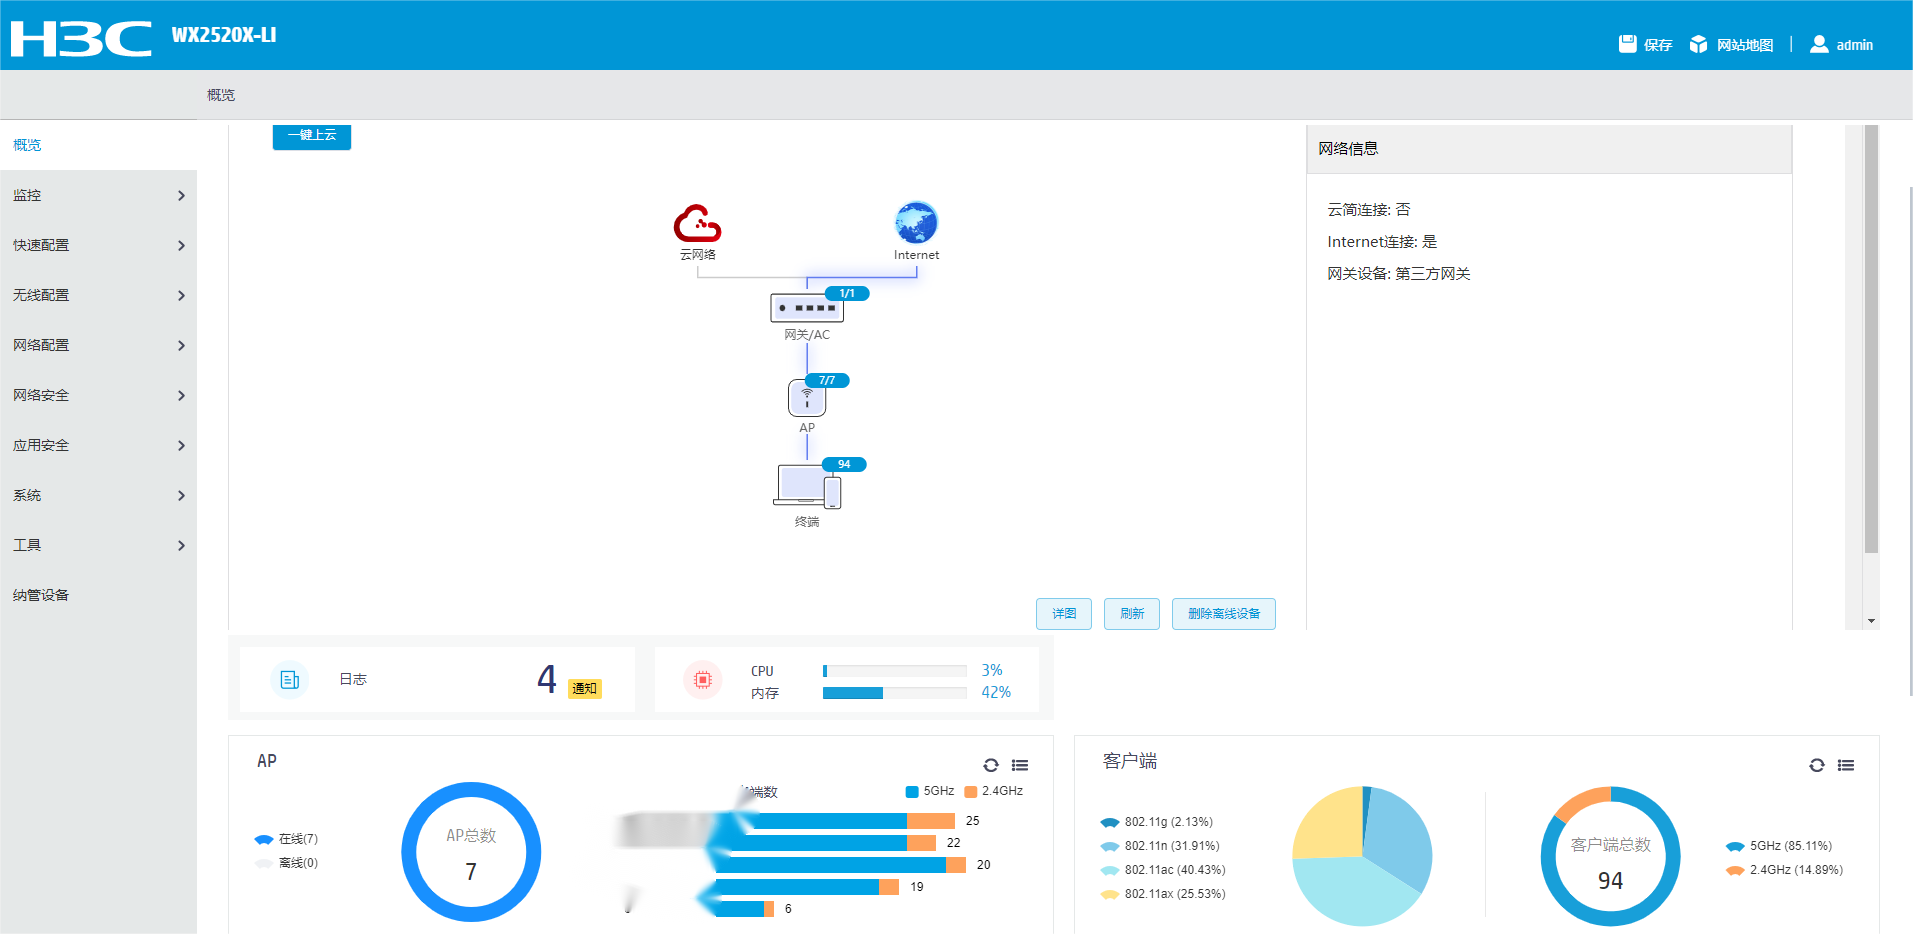
Task: Click the 802.11 protocol pie chart
Action: point(1362,856)
